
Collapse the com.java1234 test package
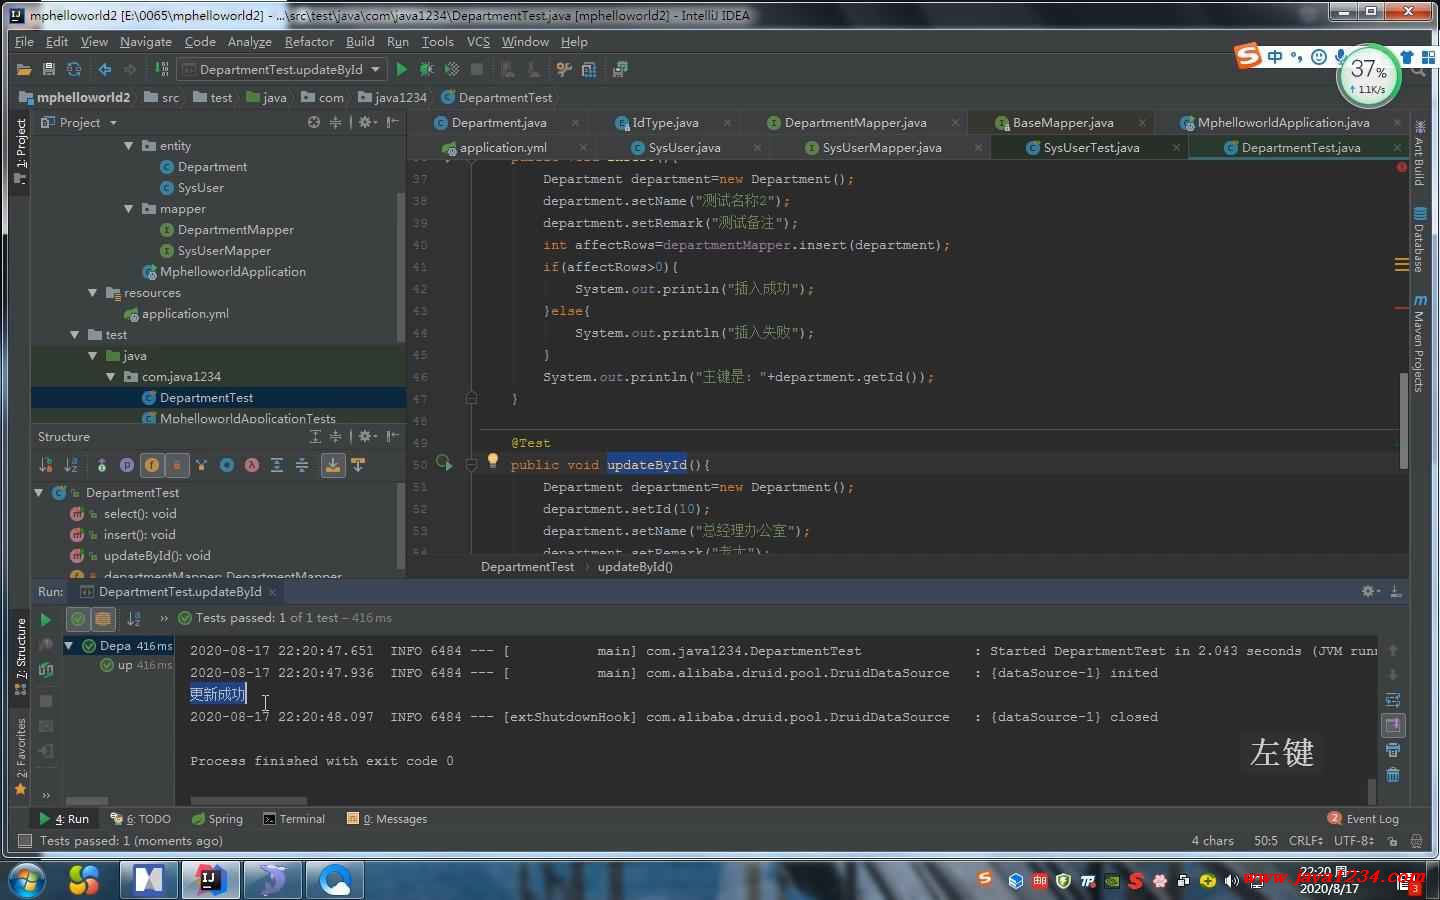(110, 377)
